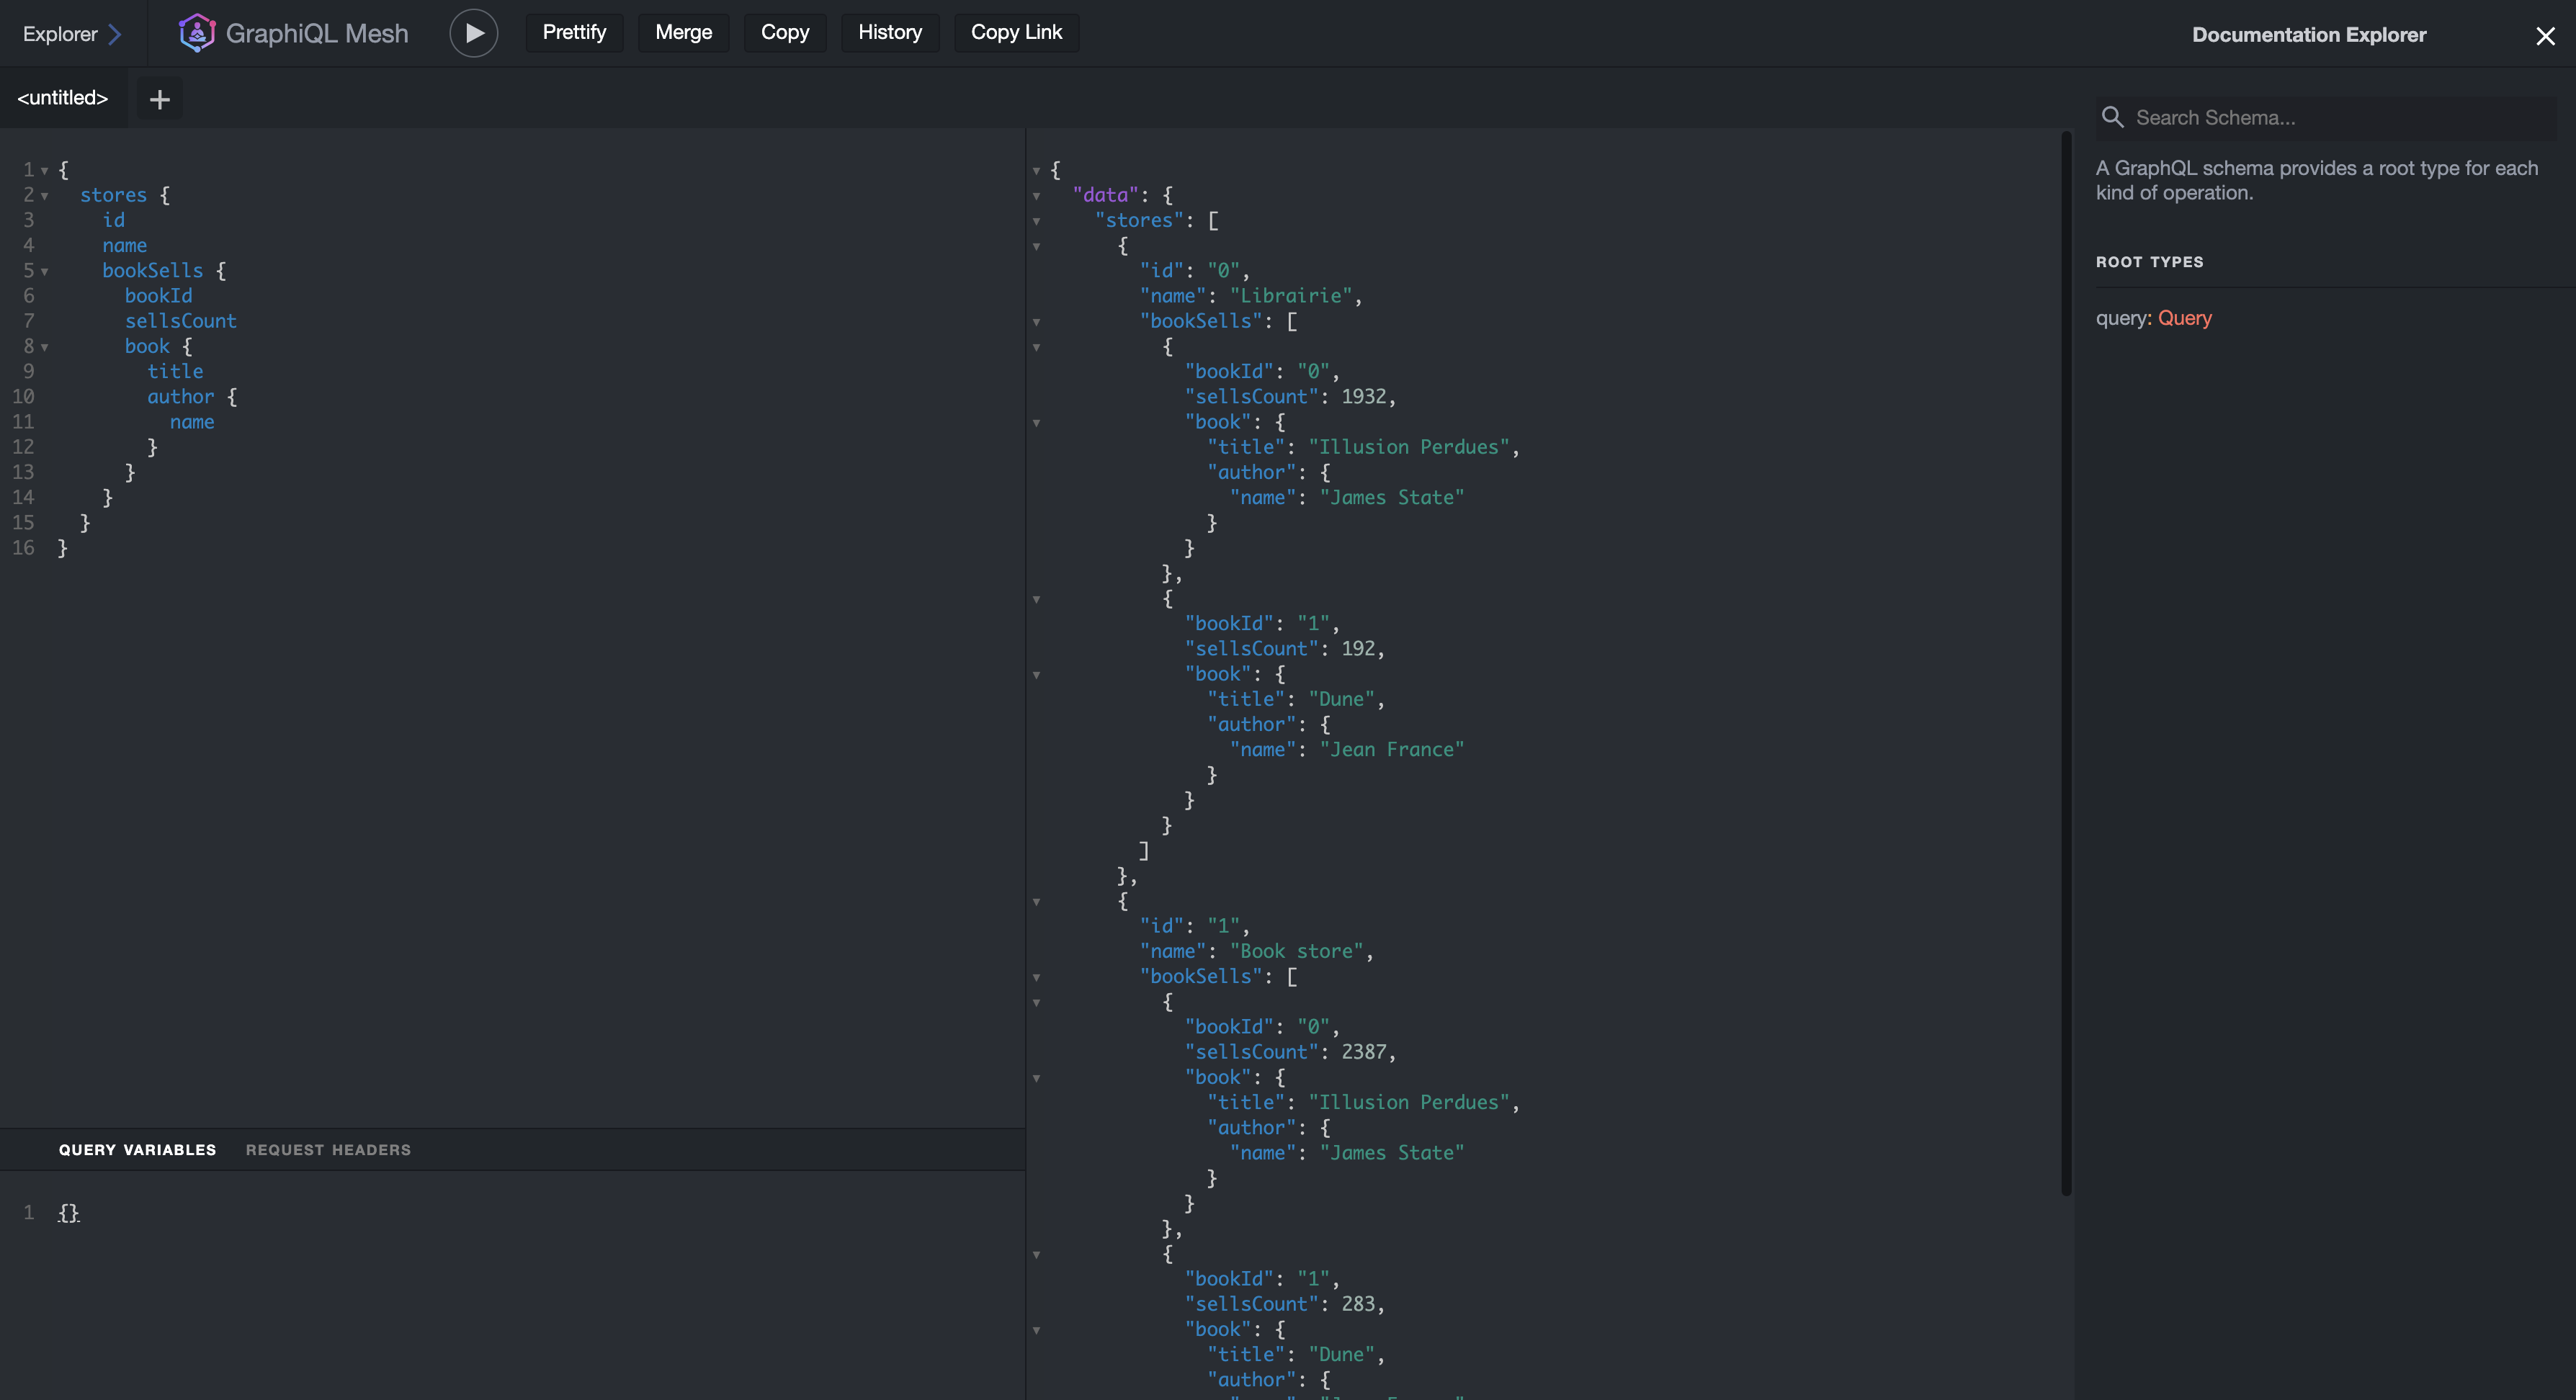2576x1400 pixels.
Task: Open the query History
Action: click(x=890, y=32)
